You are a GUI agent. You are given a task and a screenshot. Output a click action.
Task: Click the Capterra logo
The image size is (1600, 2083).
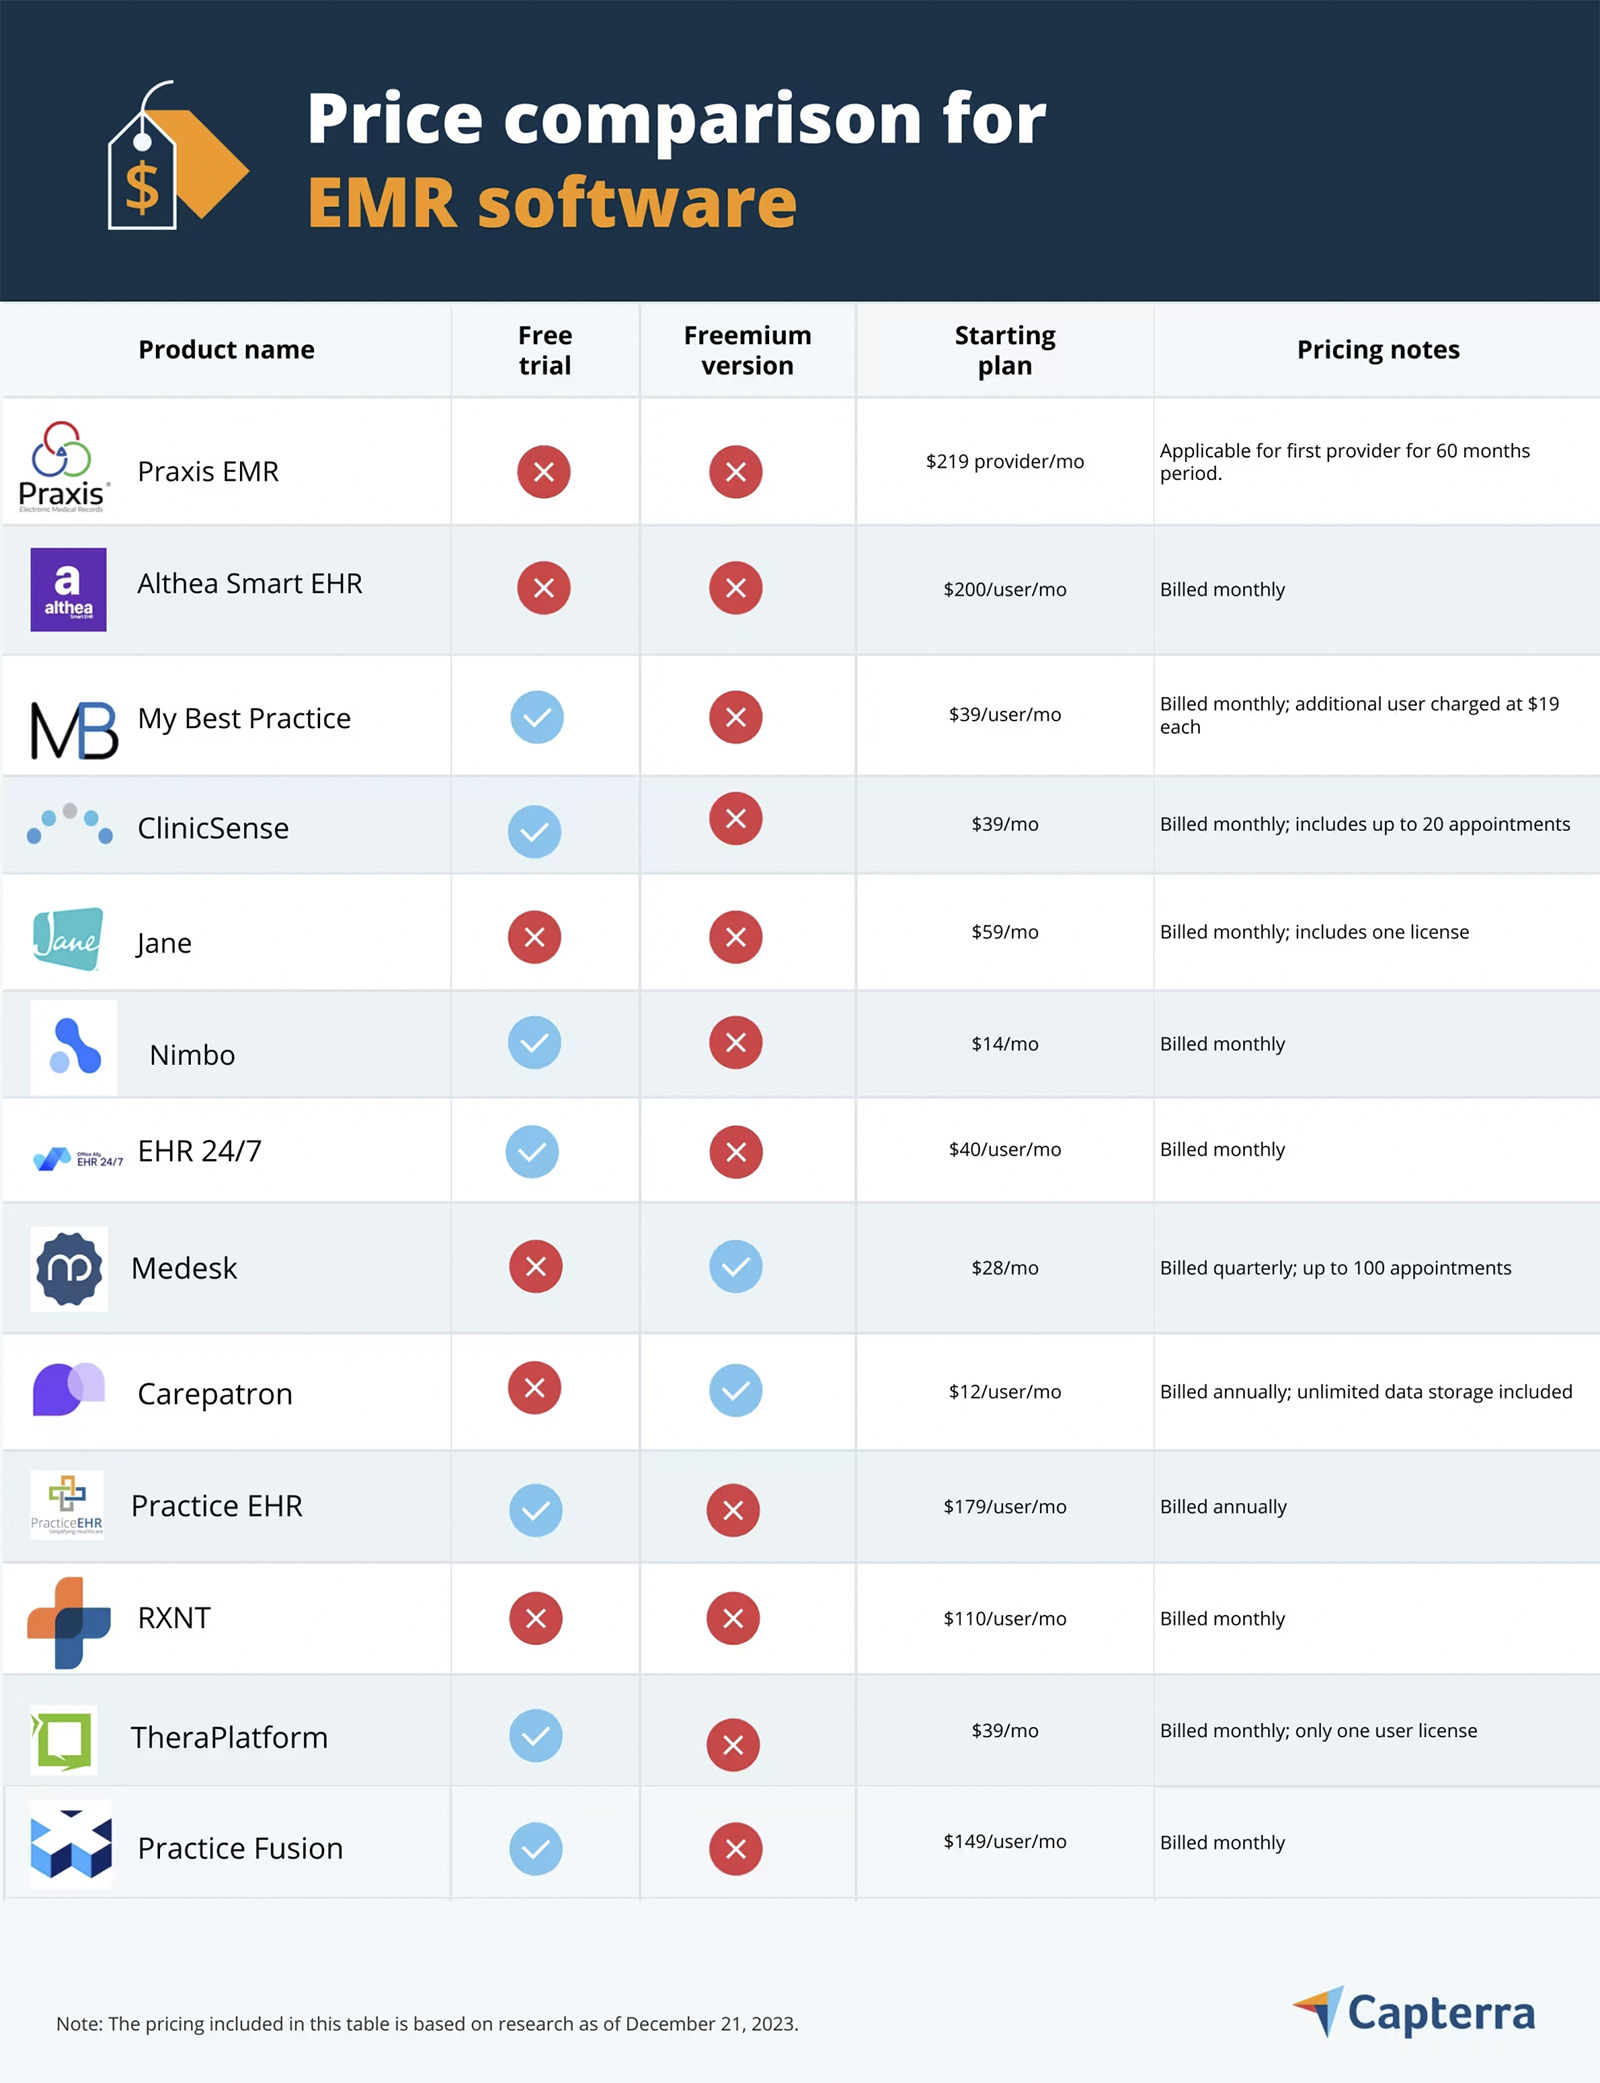[x=1414, y=2012]
